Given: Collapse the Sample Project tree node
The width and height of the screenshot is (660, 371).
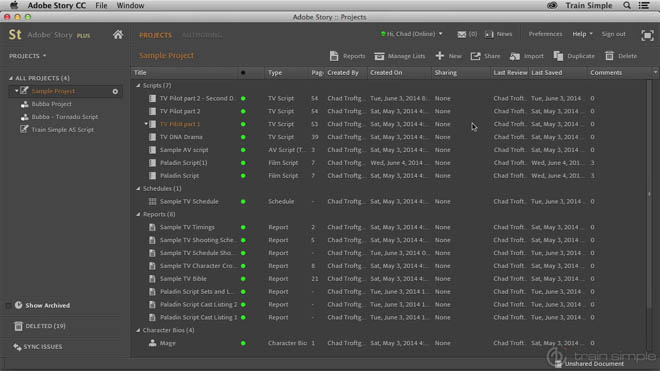Looking at the screenshot, I should [16, 91].
